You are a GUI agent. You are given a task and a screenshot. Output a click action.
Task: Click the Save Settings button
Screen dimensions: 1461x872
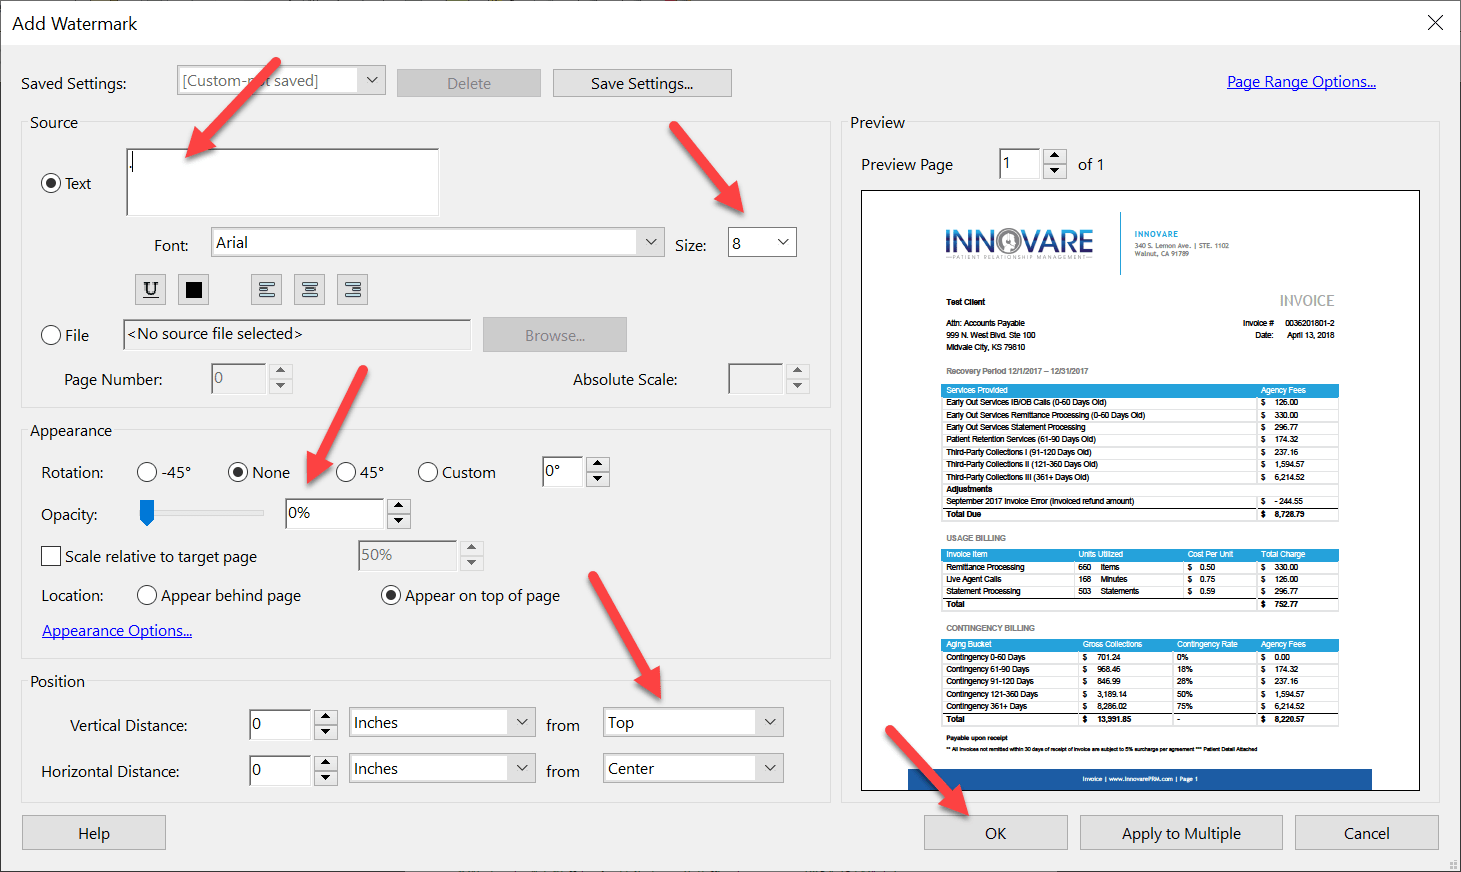[x=642, y=82]
